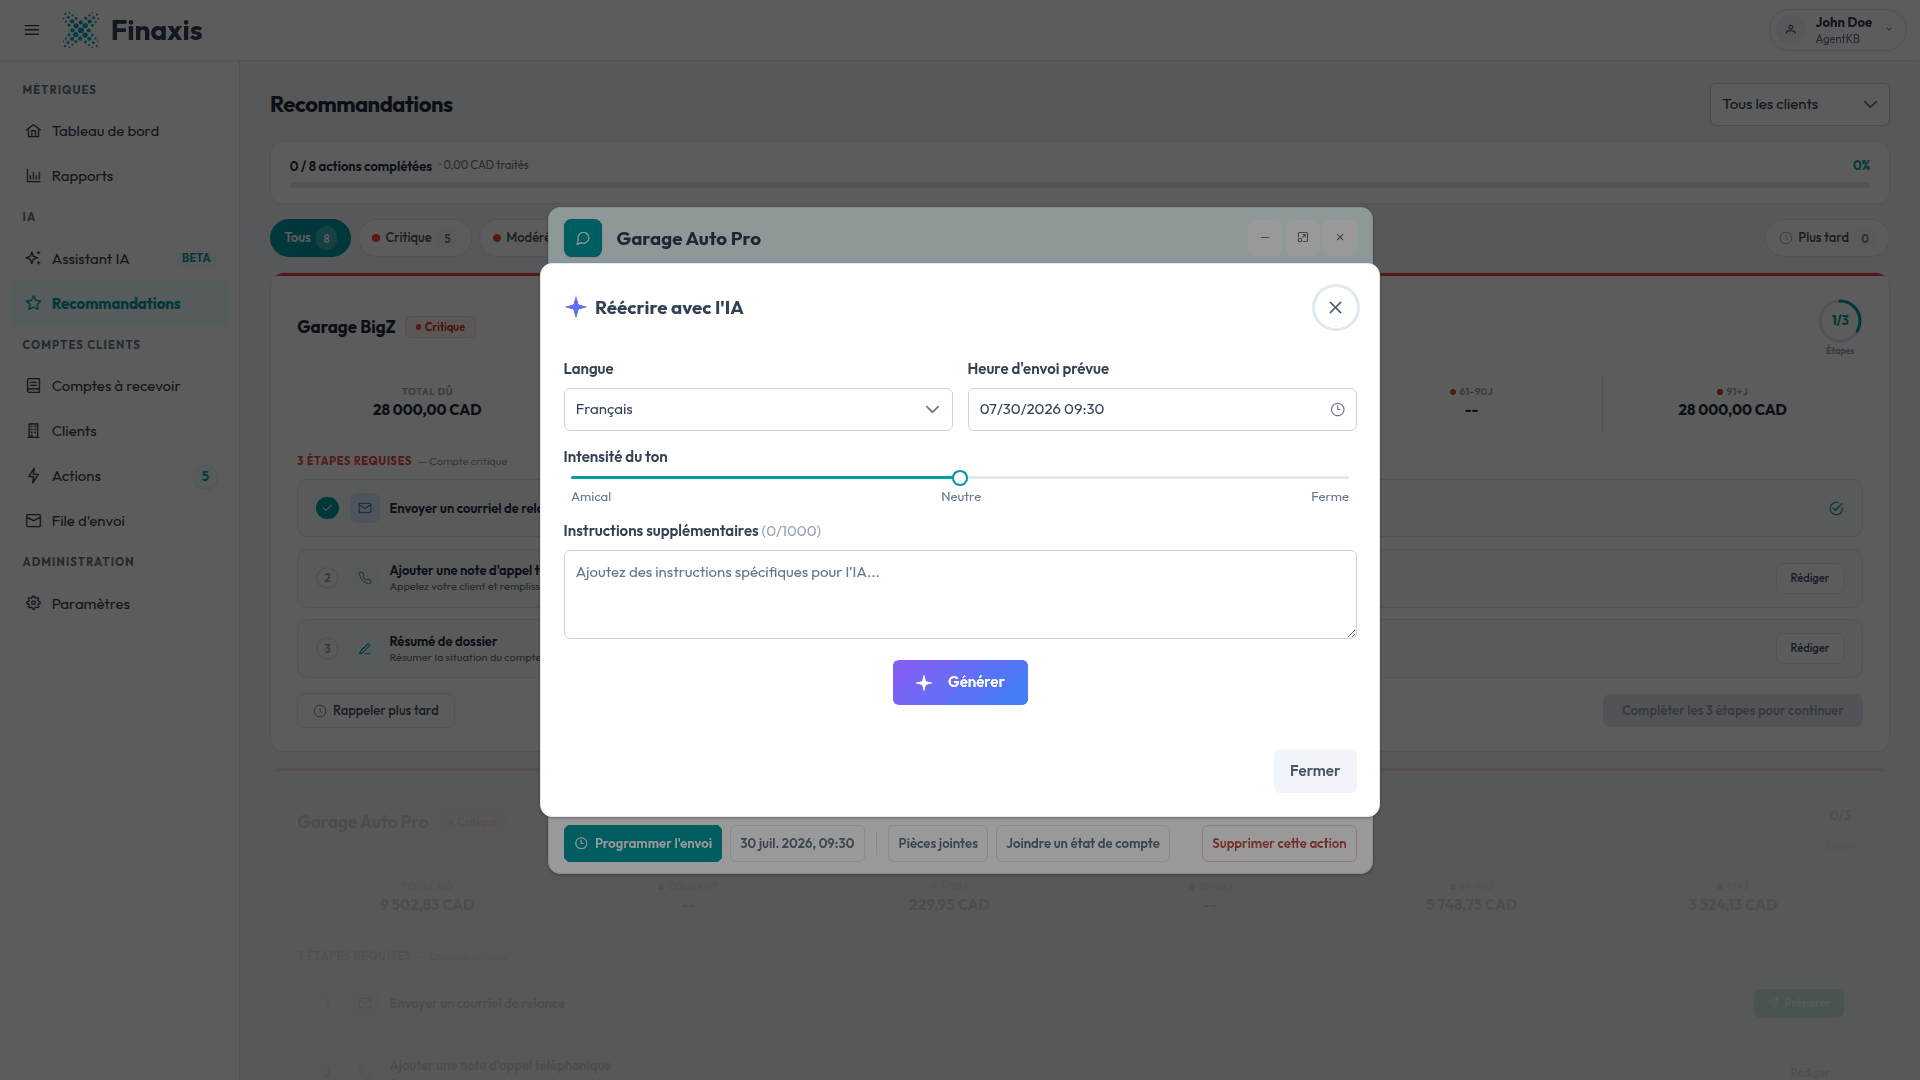Click the Garage Auto Pro chat icon
Screen dimensions: 1920x1080
[x=583, y=238]
